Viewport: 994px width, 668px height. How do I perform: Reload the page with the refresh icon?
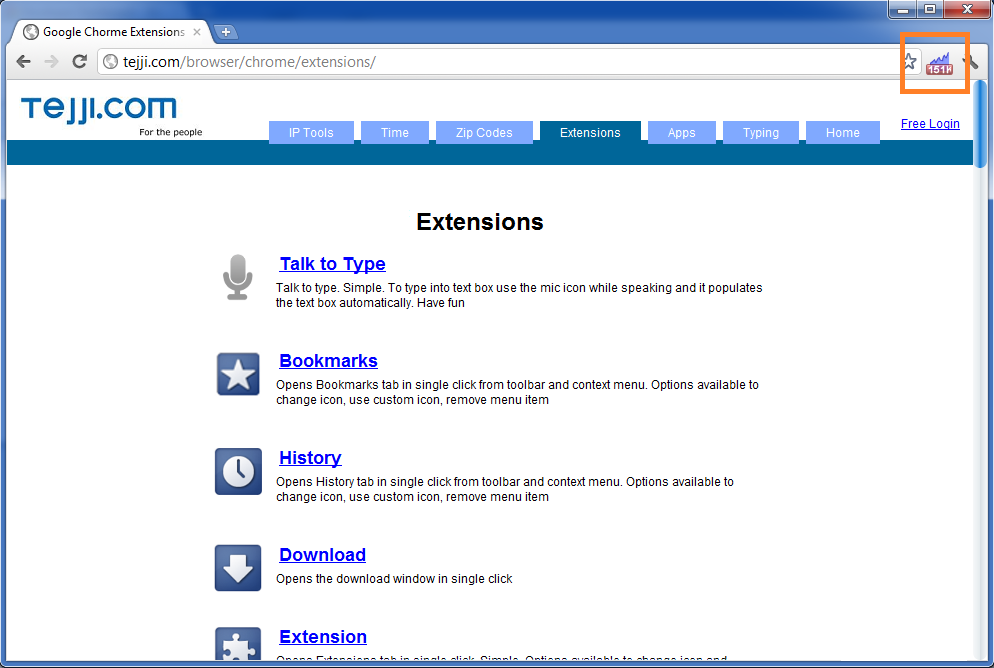[79, 61]
